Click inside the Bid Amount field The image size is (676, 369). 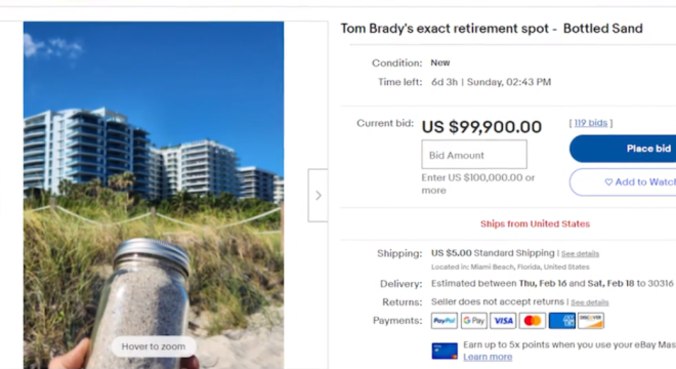(x=474, y=154)
